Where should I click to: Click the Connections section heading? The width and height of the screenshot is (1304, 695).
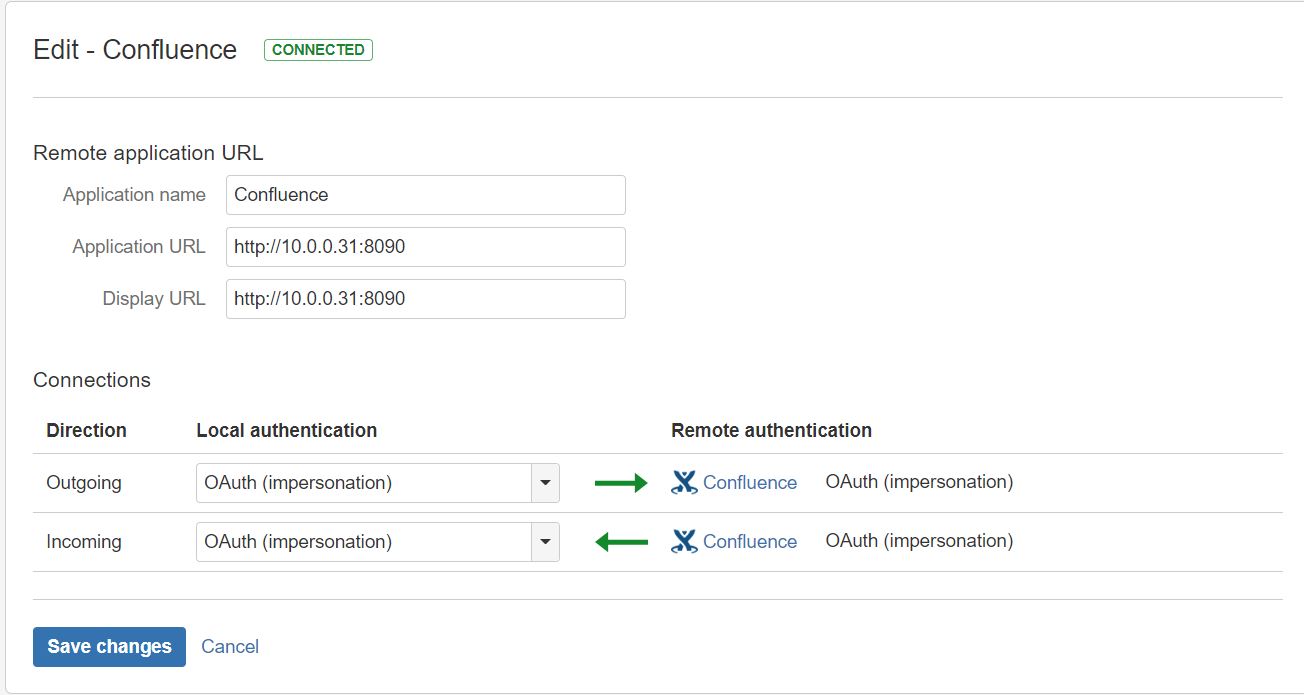92,380
